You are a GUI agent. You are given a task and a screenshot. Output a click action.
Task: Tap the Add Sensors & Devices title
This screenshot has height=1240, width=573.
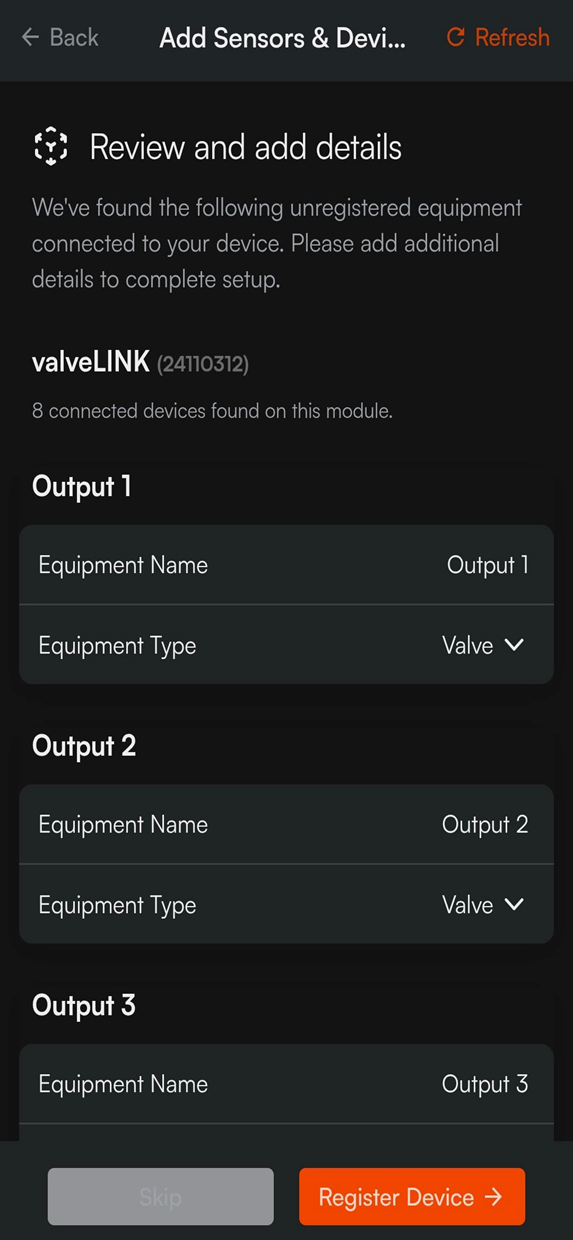pyautogui.click(x=283, y=38)
